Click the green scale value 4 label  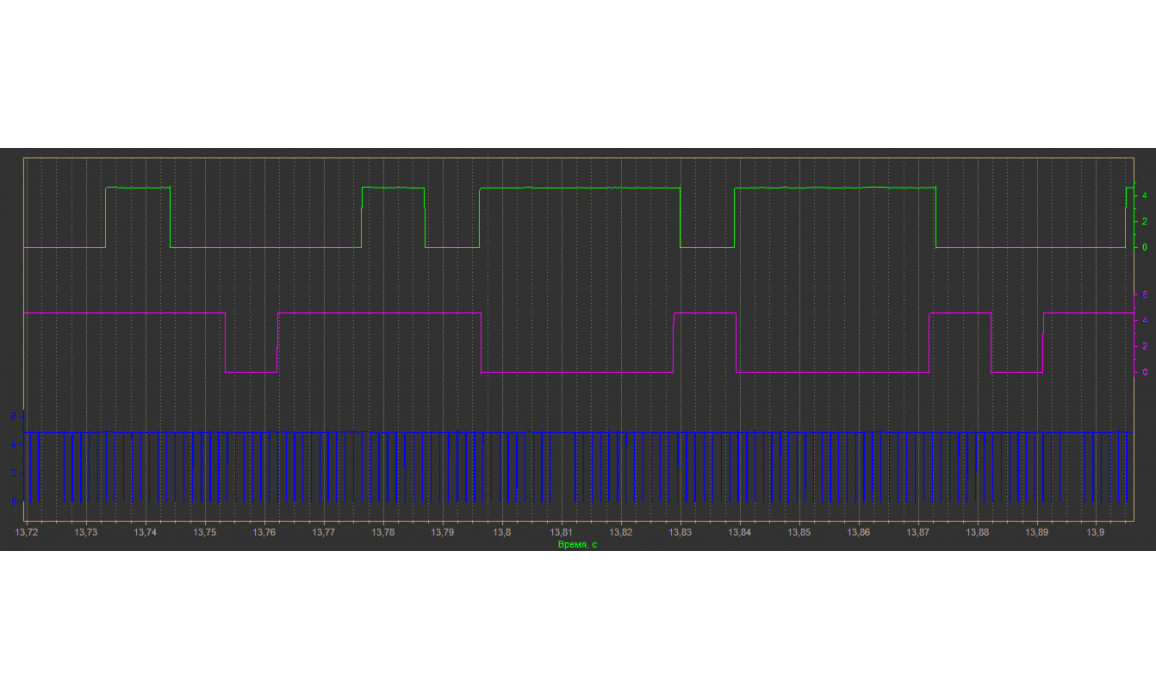[x=1144, y=195]
